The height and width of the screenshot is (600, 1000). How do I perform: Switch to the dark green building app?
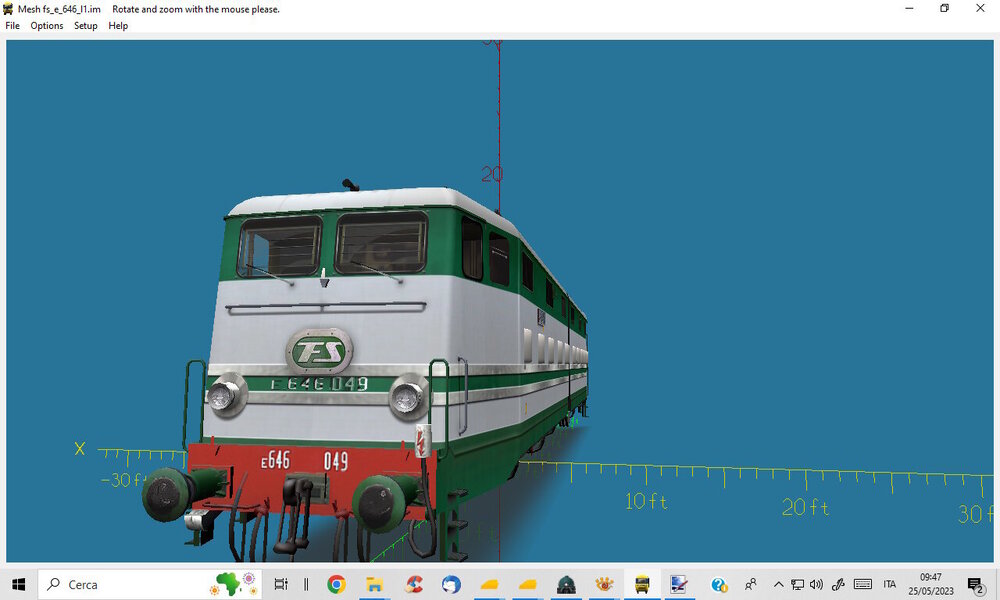pyautogui.click(x=566, y=584)
